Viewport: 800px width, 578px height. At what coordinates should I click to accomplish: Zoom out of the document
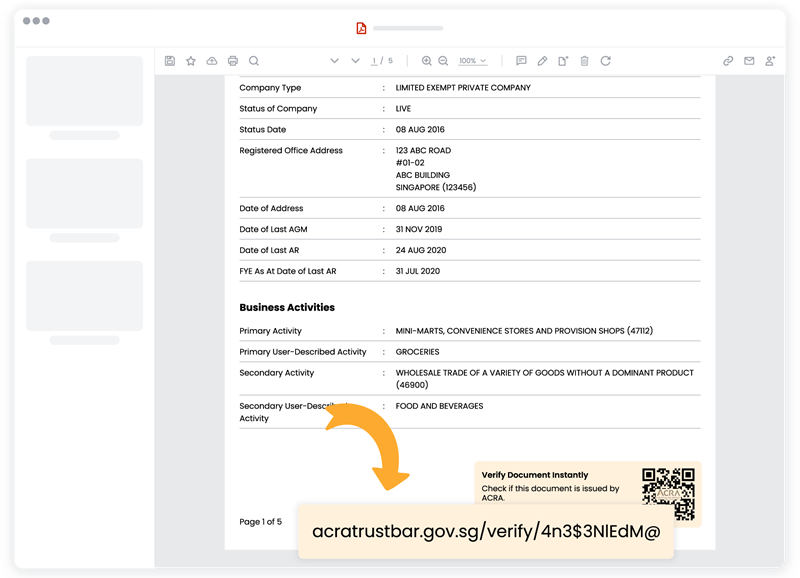pos(443,60)
